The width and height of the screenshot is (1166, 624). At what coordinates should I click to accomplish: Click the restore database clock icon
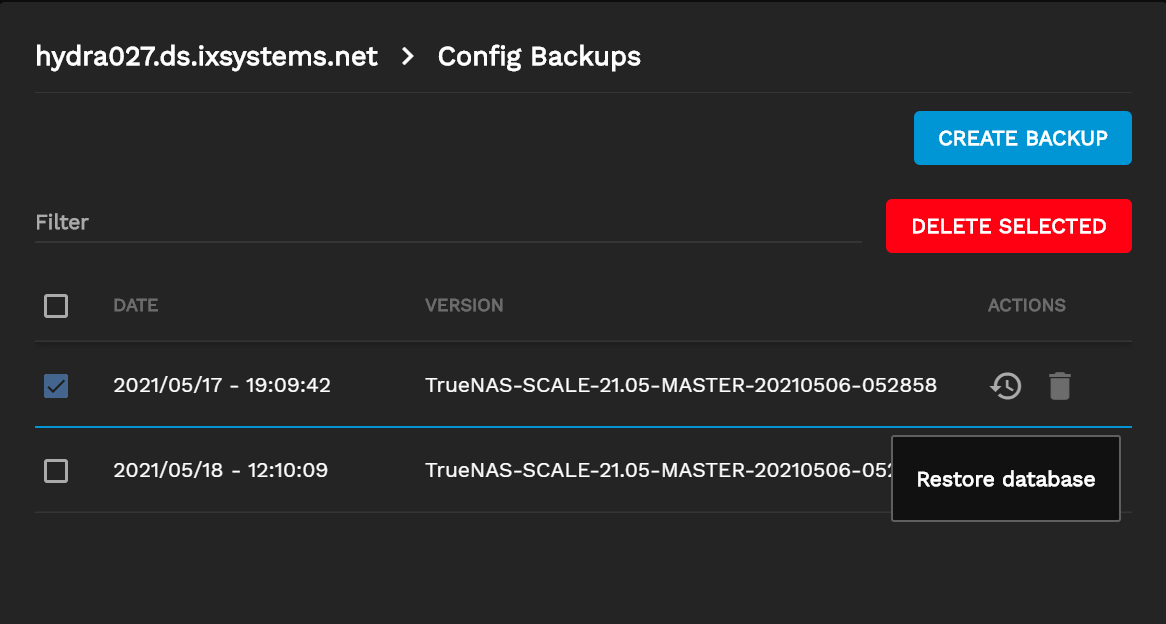click(x=1006, y=386)
